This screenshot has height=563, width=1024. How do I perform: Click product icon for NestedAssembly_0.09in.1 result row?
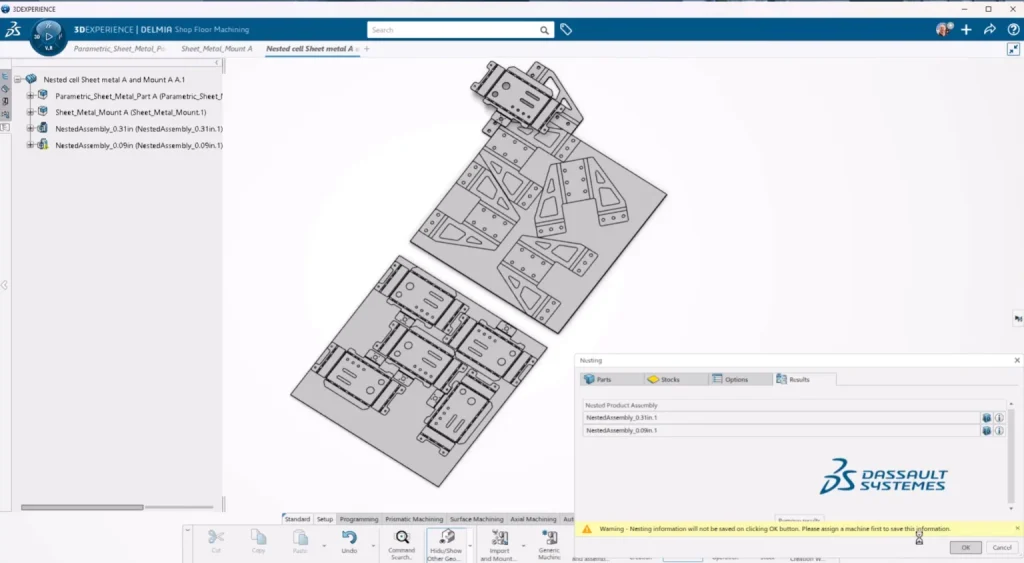tap(987, 431)
